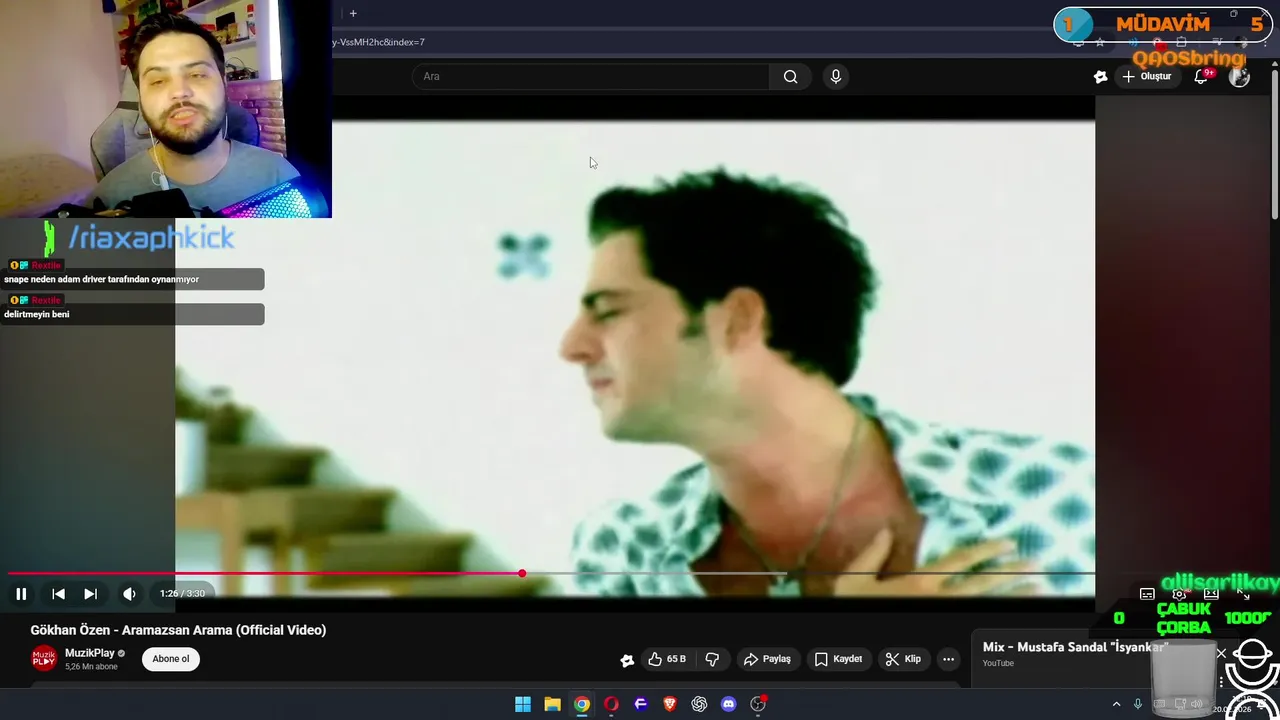Switch to theater mode view

coord(1211,594)
